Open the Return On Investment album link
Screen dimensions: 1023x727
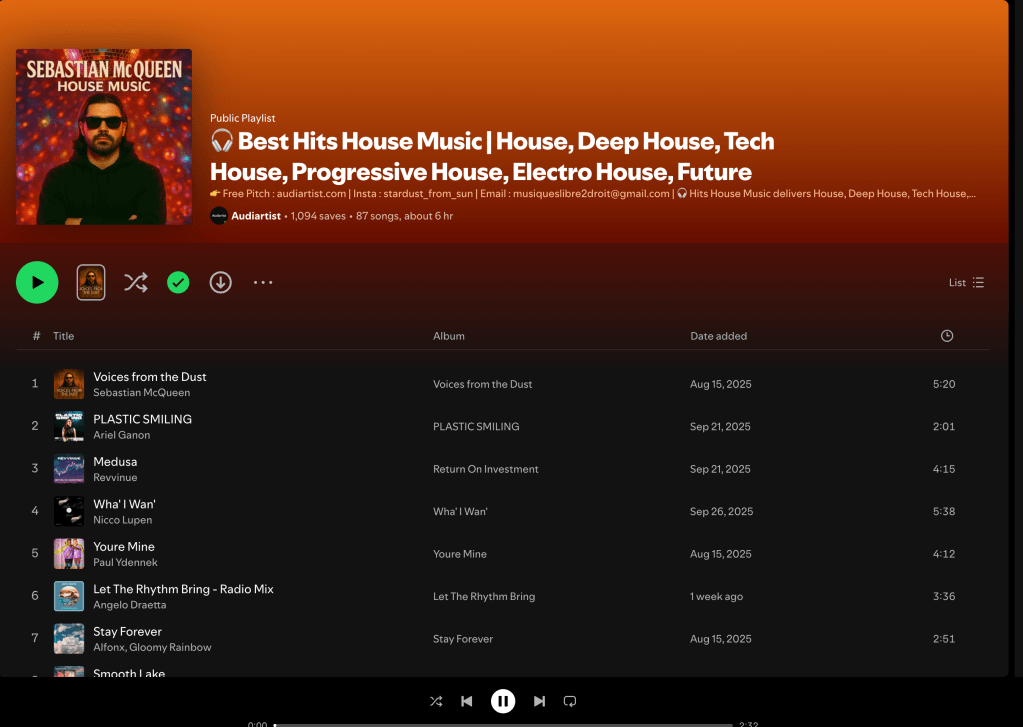tap(485, 469)
